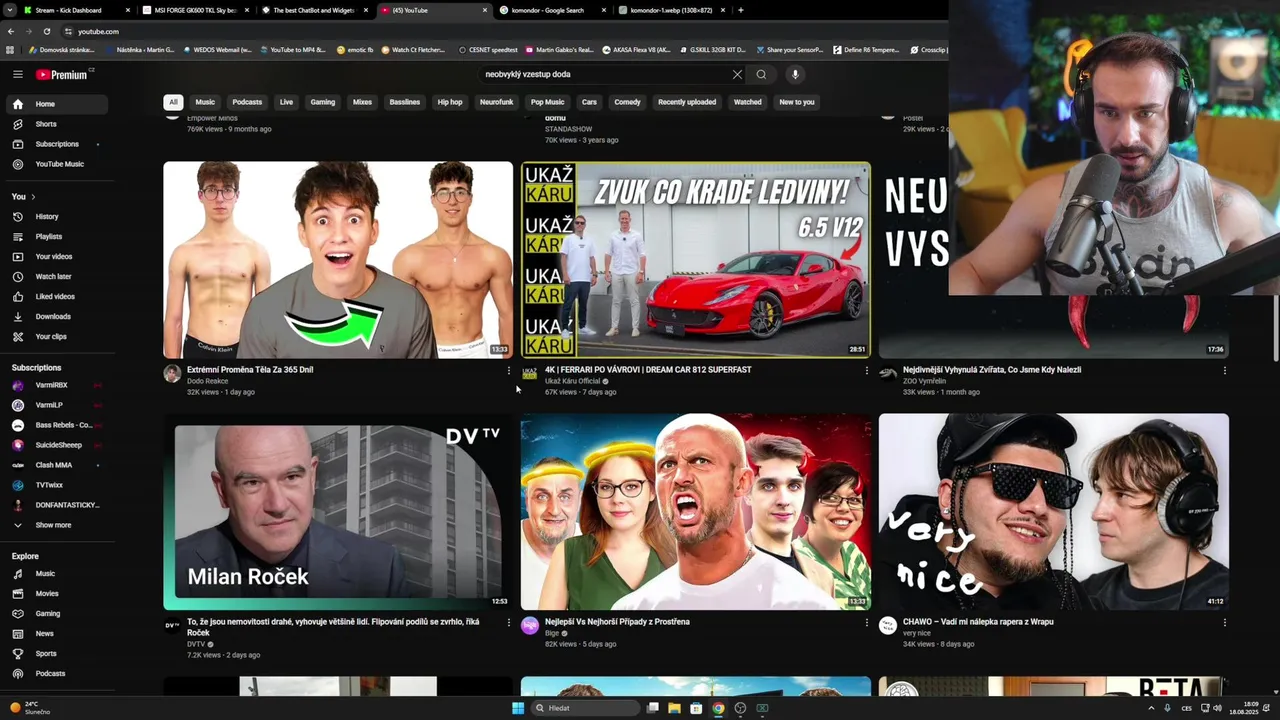Open the more options menu for Nejdivnější Vyhynulá Zvířata video
Image resolution: width=1280 pixels, height=720 pixels.
[x=1225, y=371]
